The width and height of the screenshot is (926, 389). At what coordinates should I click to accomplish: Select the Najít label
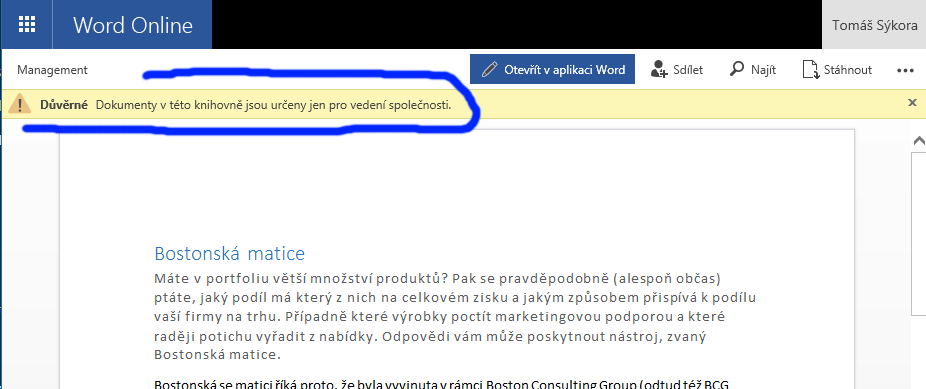click(x=763, y=70)
